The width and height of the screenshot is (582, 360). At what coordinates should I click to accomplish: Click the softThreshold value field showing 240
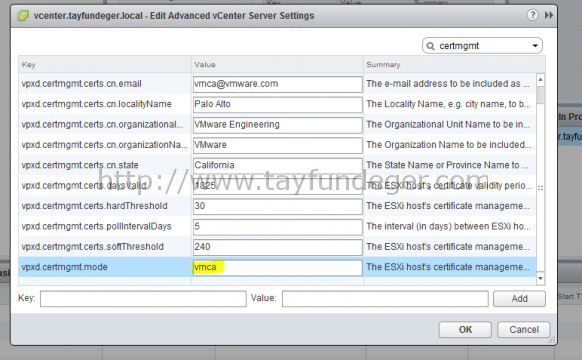(x=278, y=247)
